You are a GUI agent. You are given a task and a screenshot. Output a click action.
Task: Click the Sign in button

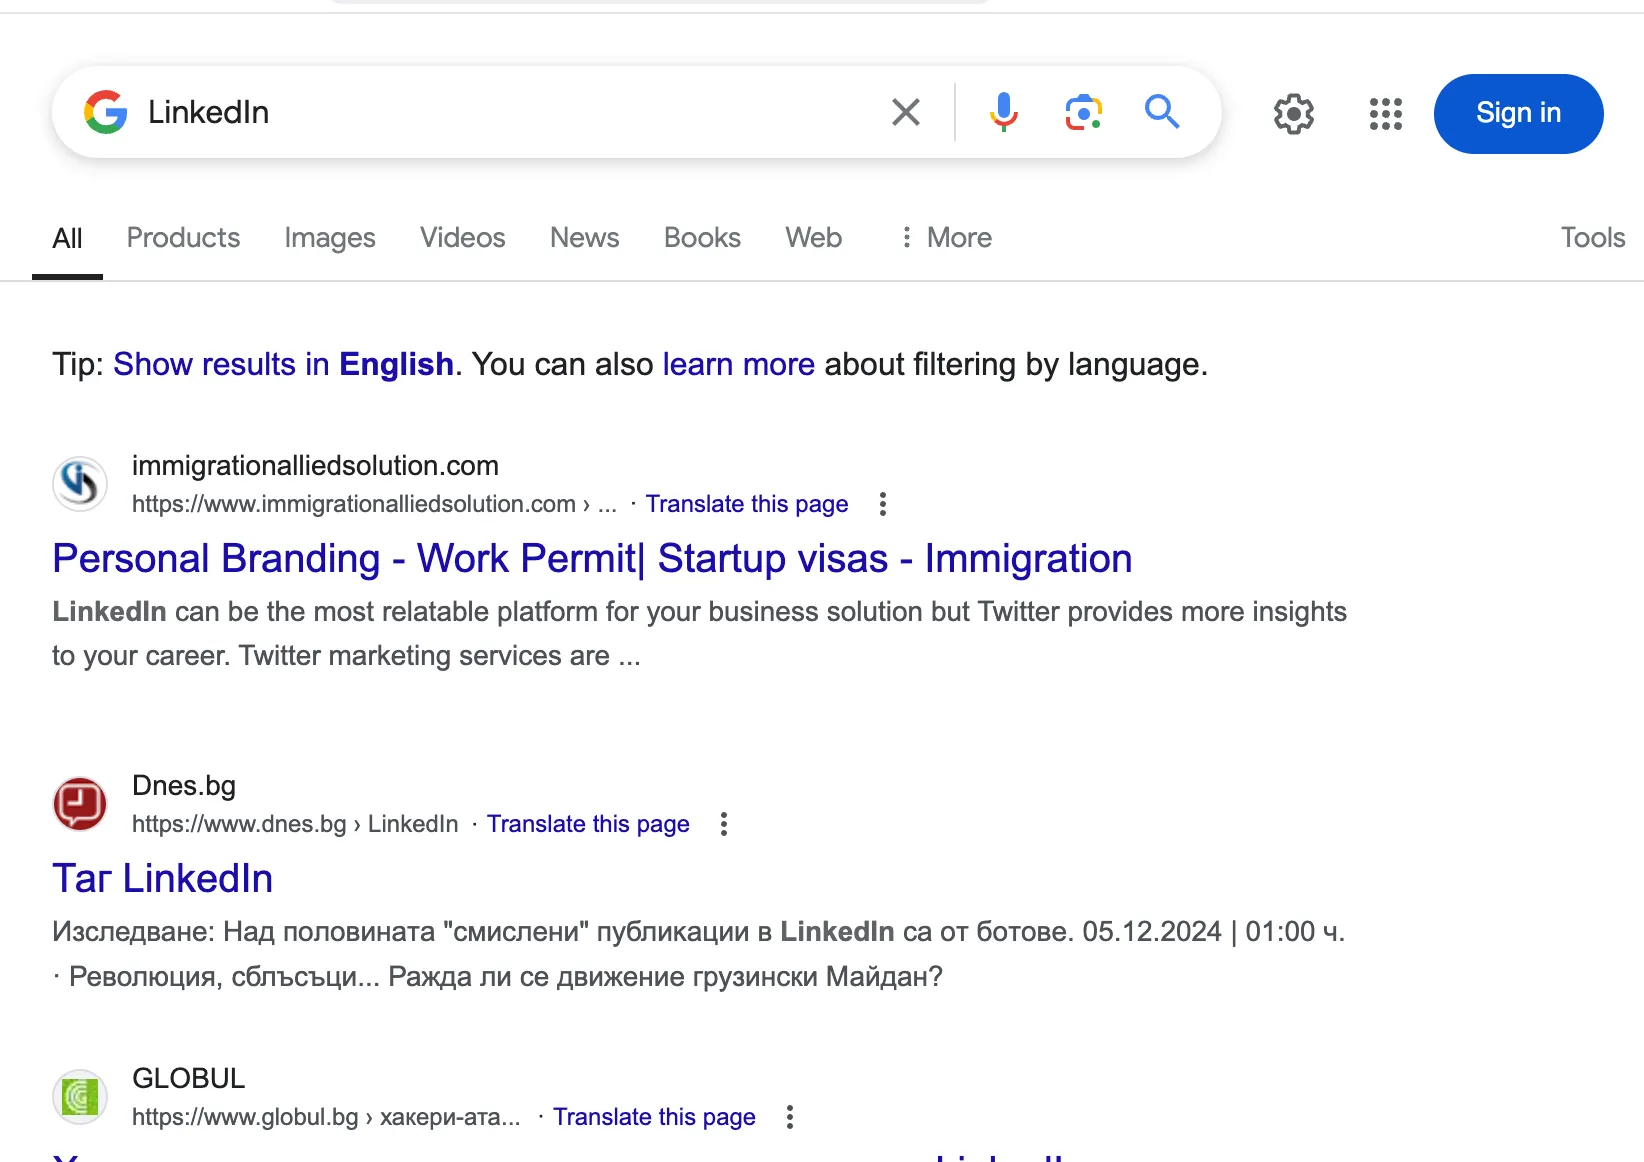(x=1517, y=114)
